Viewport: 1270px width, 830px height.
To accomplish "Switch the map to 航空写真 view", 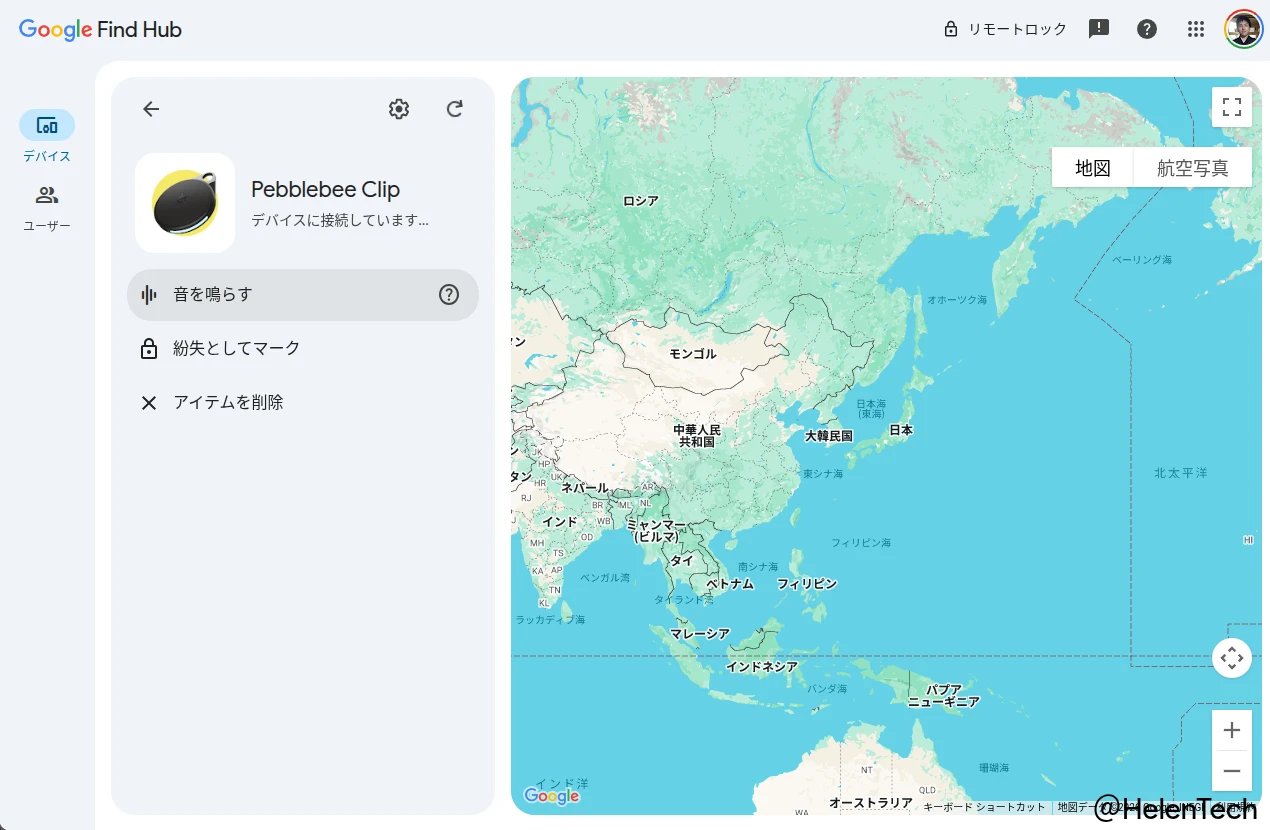I will coord(1192,168).
